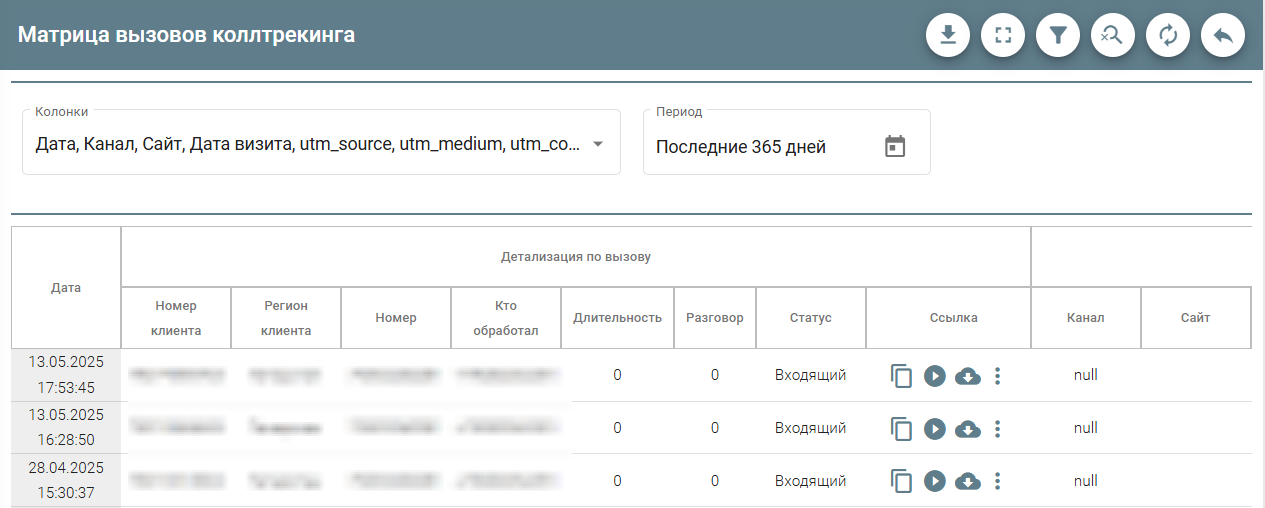The height and width of the screenshot is (508, 1265).
Task: Click the Статус column header
Action: (810, 318)
